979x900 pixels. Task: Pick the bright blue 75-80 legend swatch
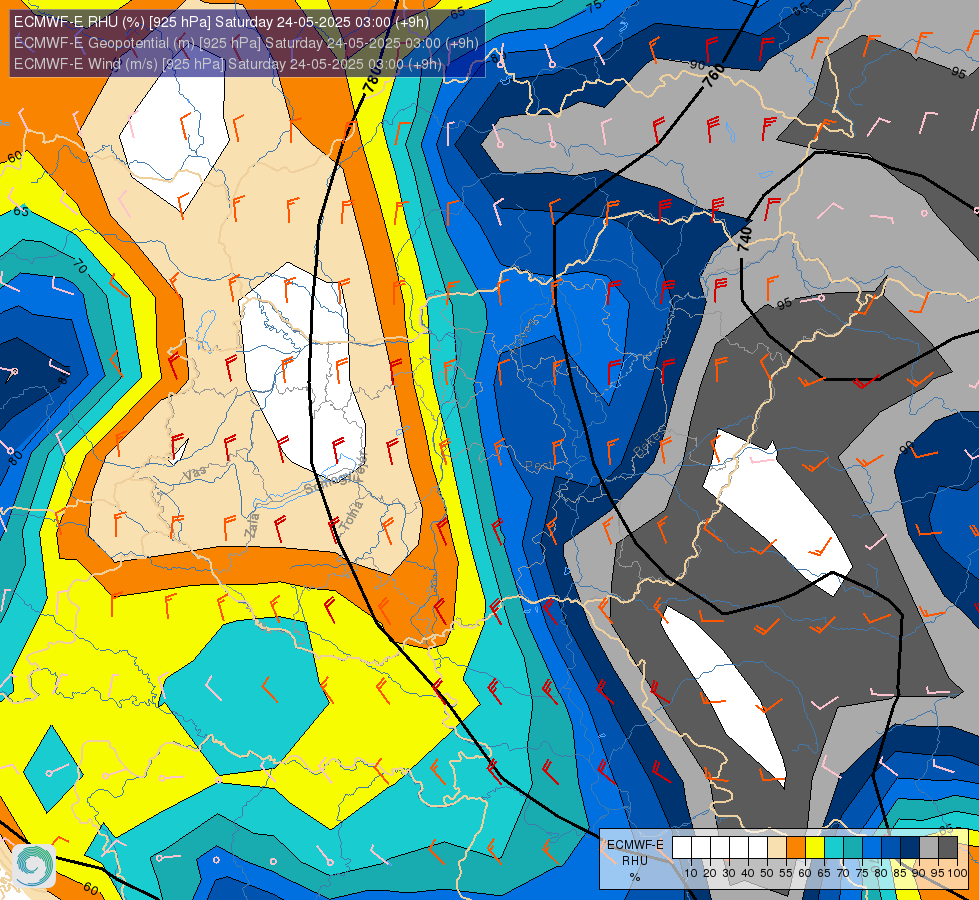pyautogui.click(x=872, y=848)
